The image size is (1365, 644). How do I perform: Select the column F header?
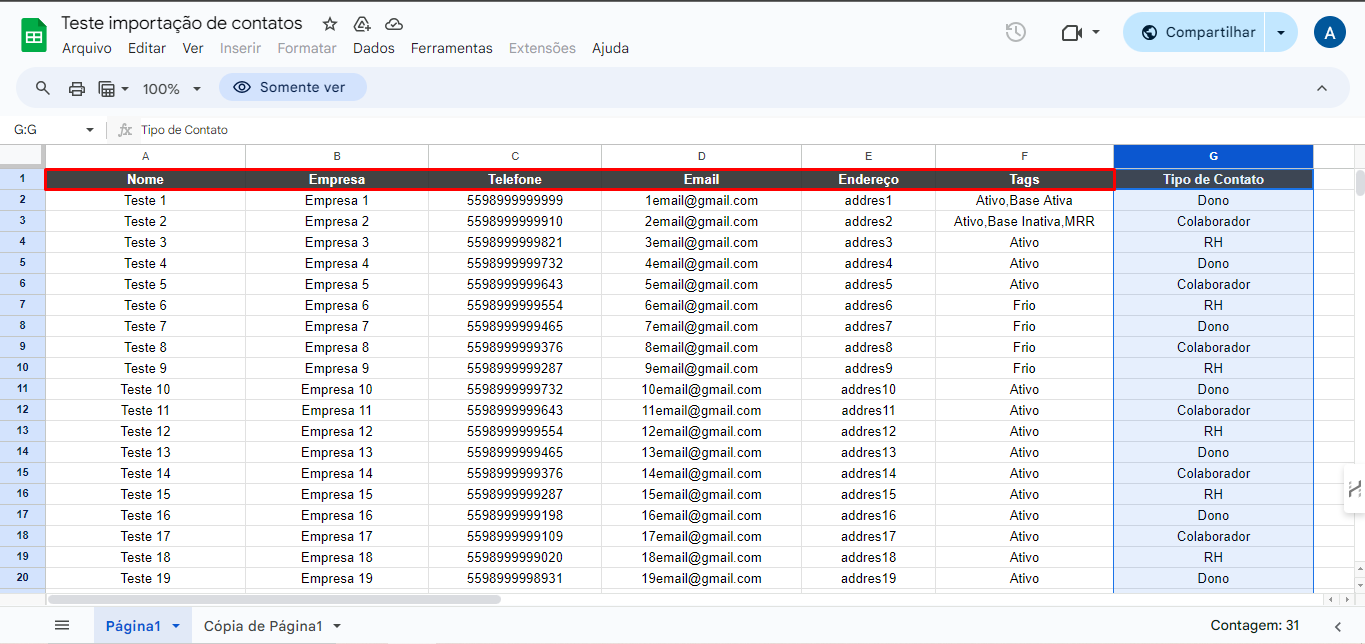click(x=1024, y=156)
